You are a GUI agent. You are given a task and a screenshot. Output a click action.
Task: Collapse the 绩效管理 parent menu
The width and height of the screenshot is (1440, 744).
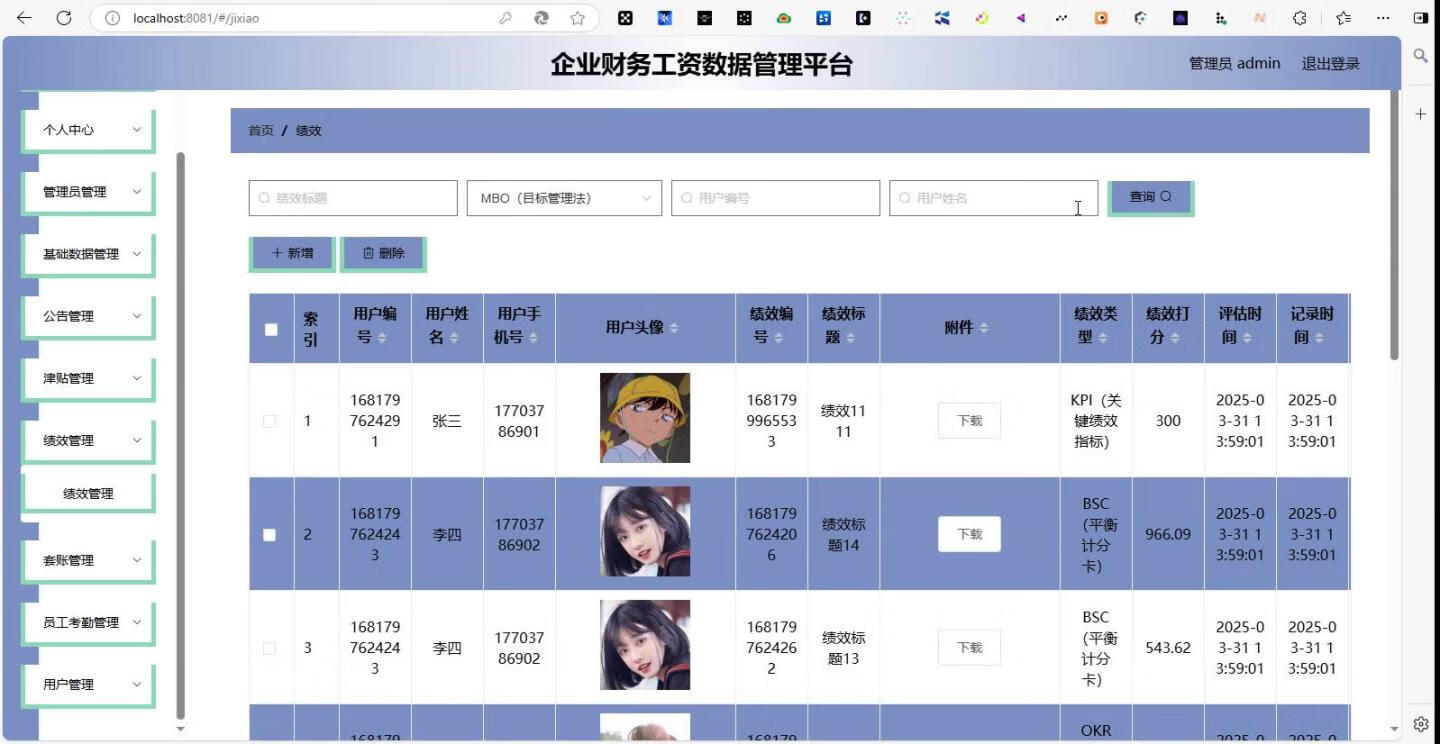[x=88, y=440]
